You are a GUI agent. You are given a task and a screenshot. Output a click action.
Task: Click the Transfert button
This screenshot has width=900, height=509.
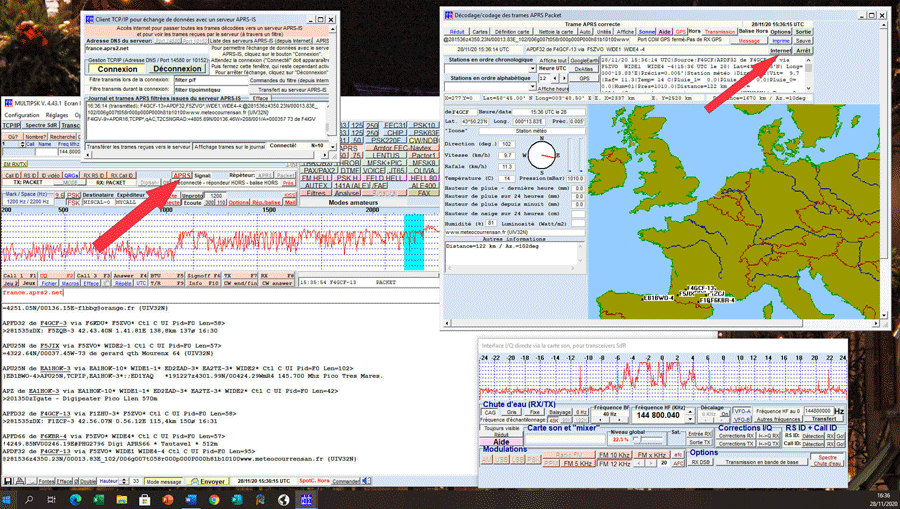824,419
